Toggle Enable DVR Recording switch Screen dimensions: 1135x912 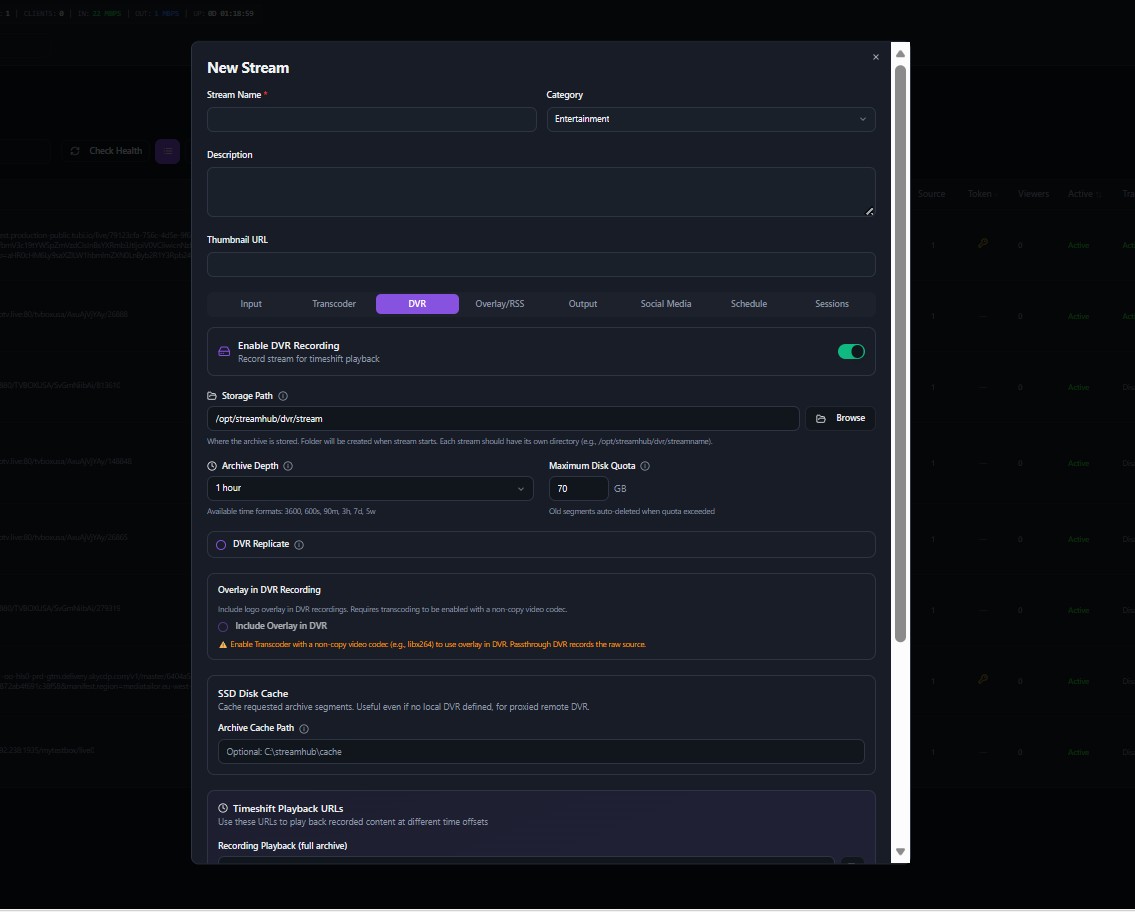[851, 352]
